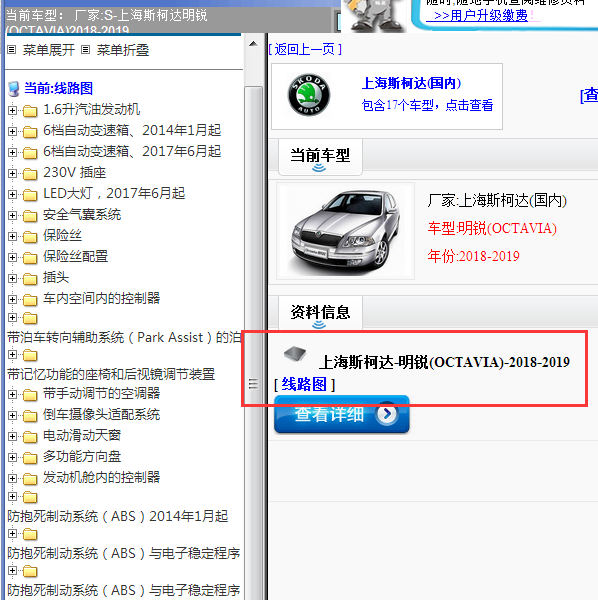
Task: Select 插头 tree label
Action: pos(56,277)
